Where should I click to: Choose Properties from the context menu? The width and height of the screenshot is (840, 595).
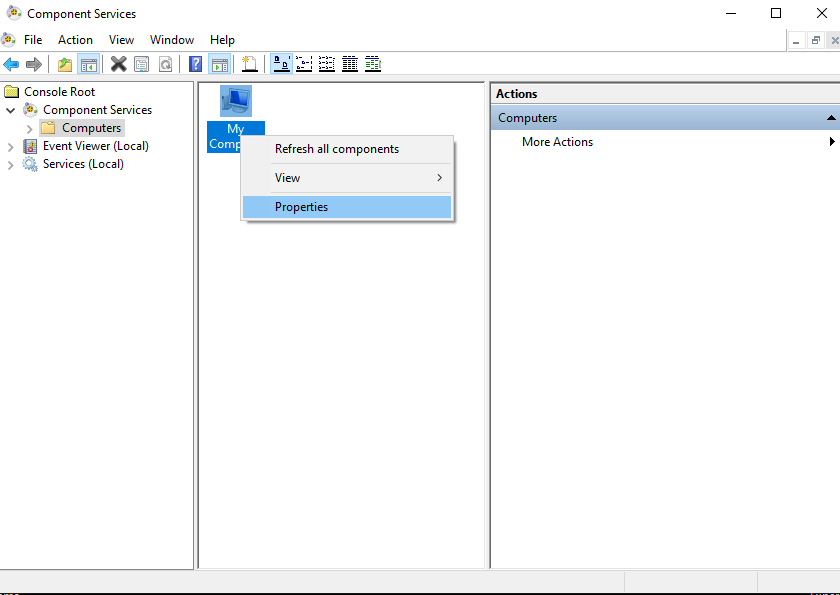pos(301,207)
